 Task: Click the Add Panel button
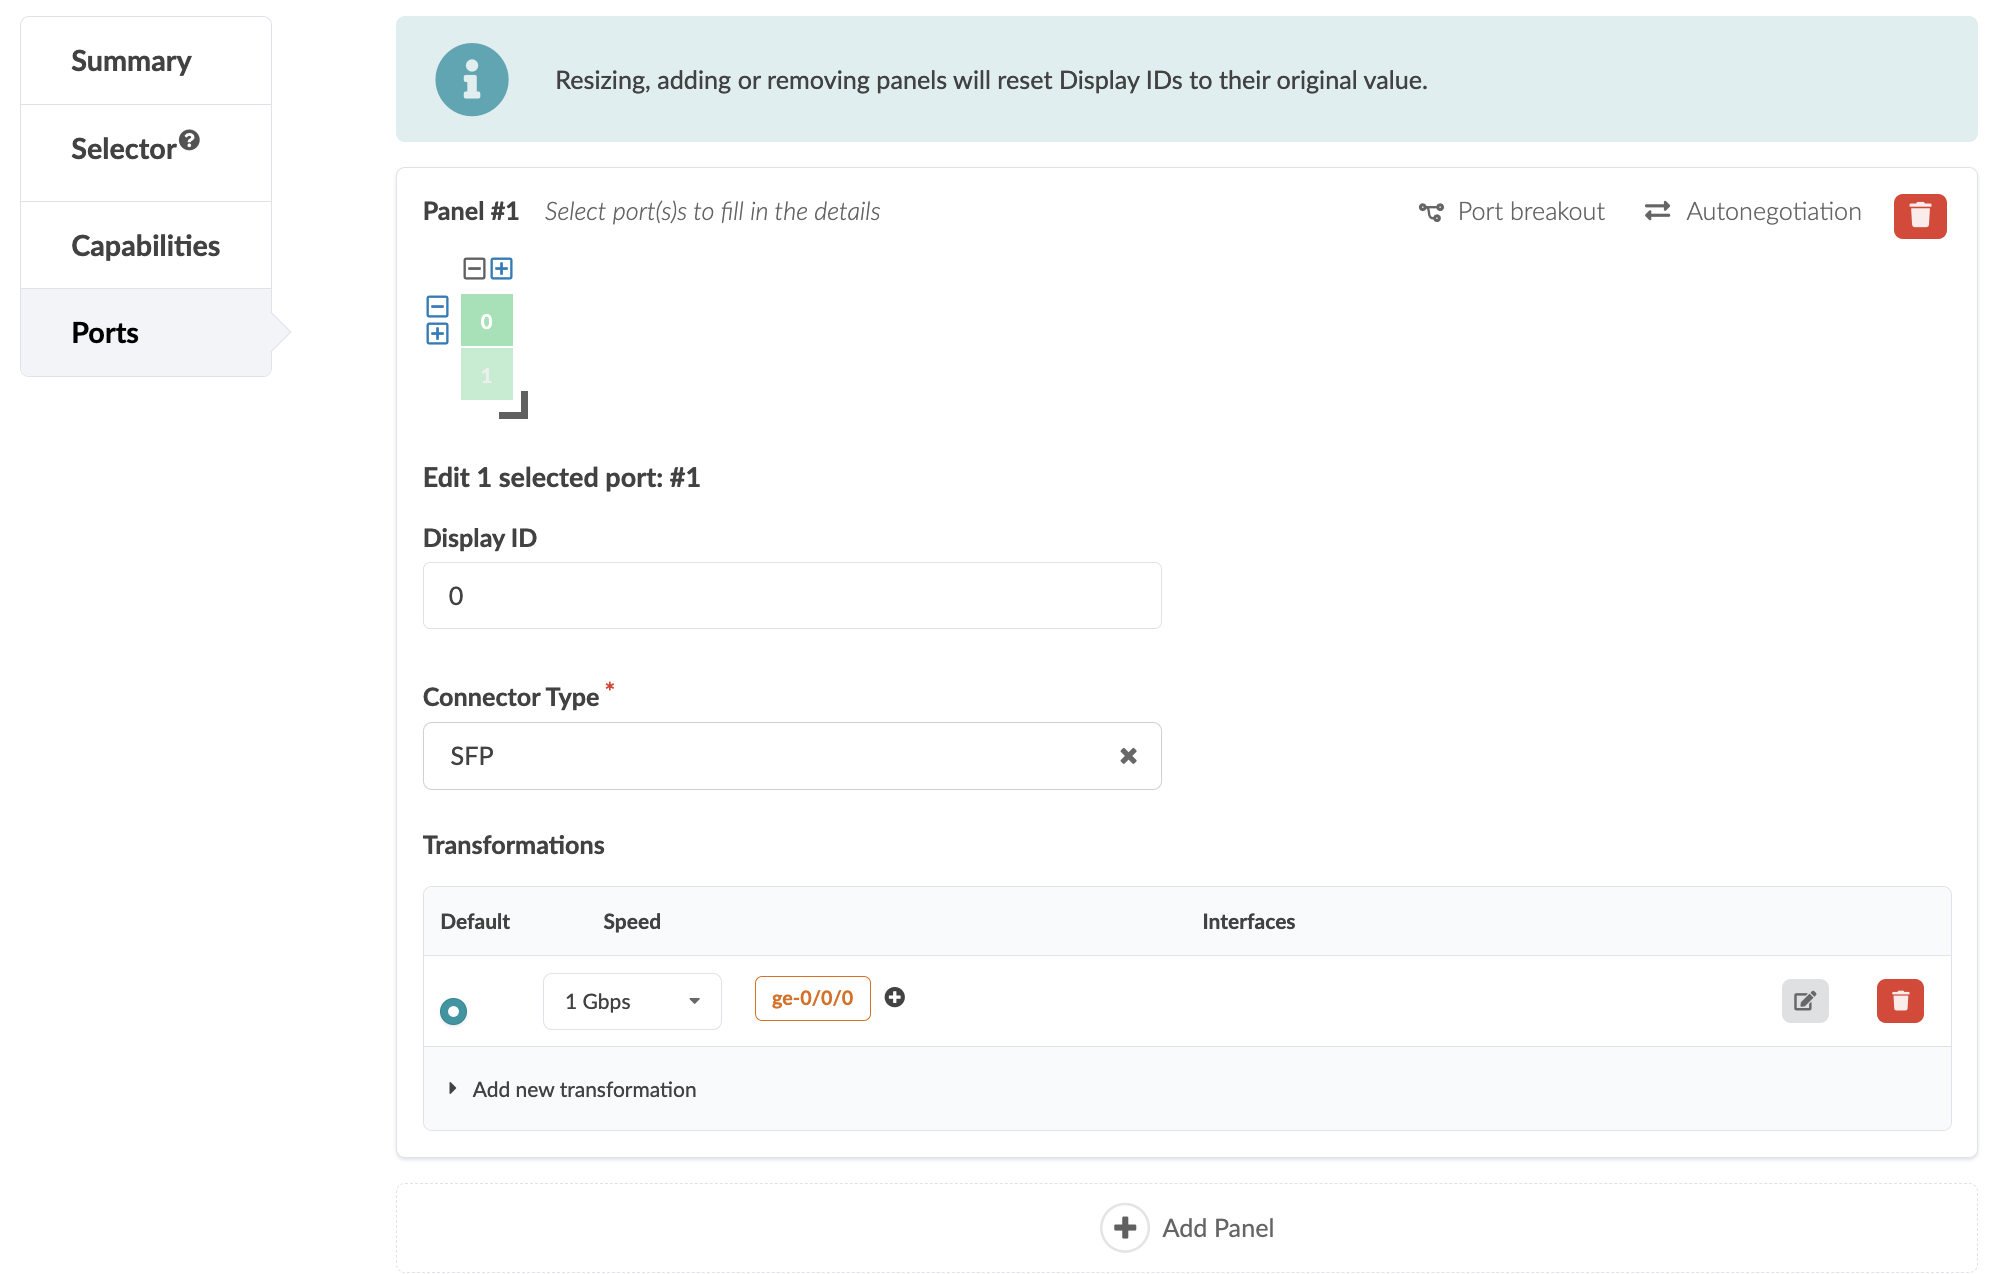click(x=1187, y=1227)
